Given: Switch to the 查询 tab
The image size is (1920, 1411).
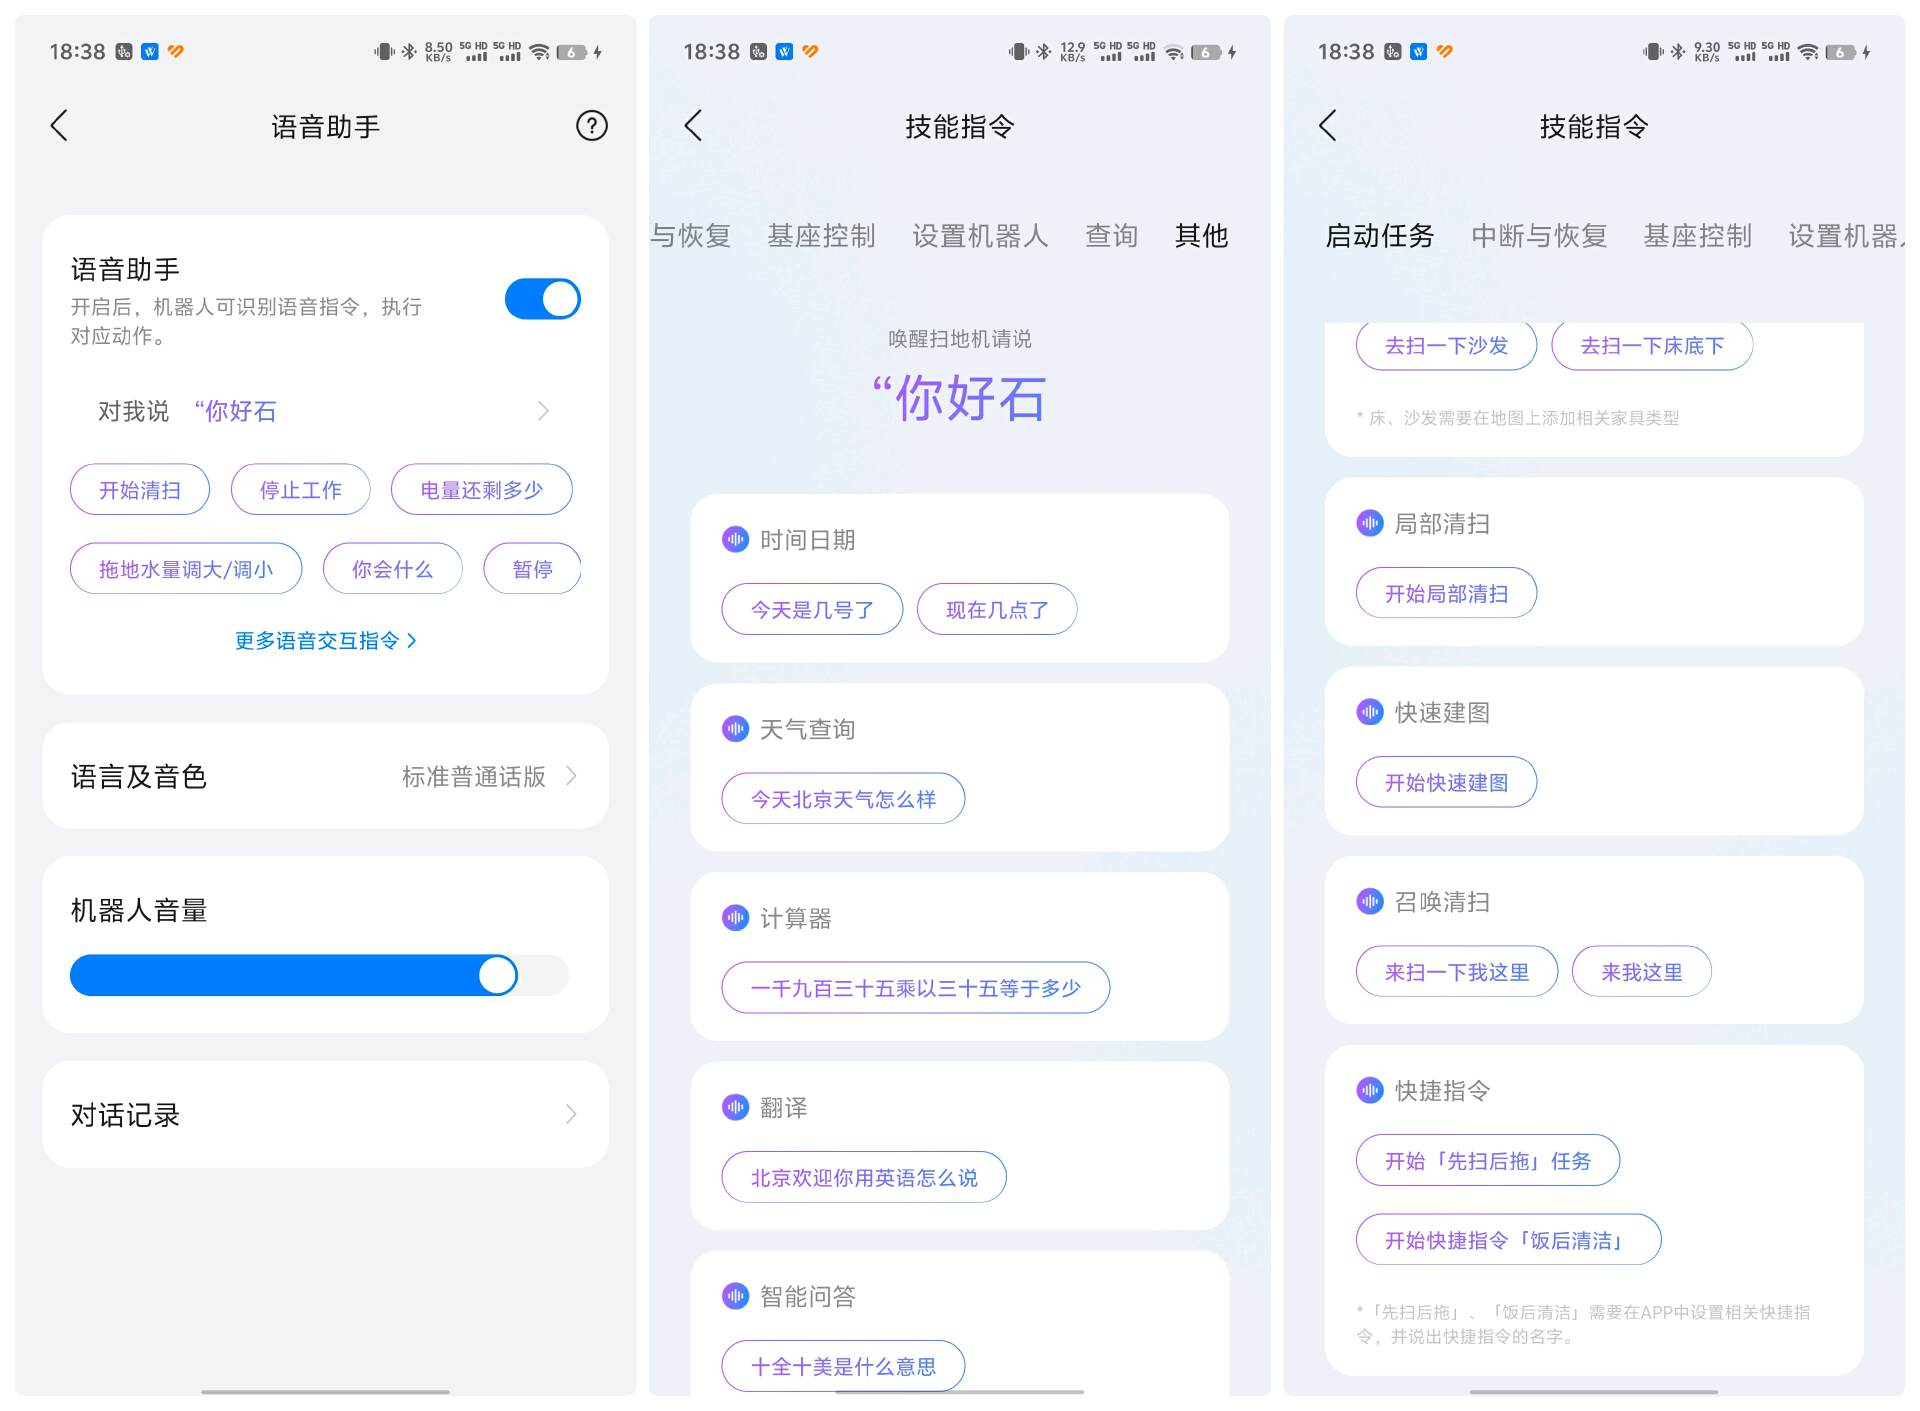Looking at the screenshot, I should (1111, 236).
